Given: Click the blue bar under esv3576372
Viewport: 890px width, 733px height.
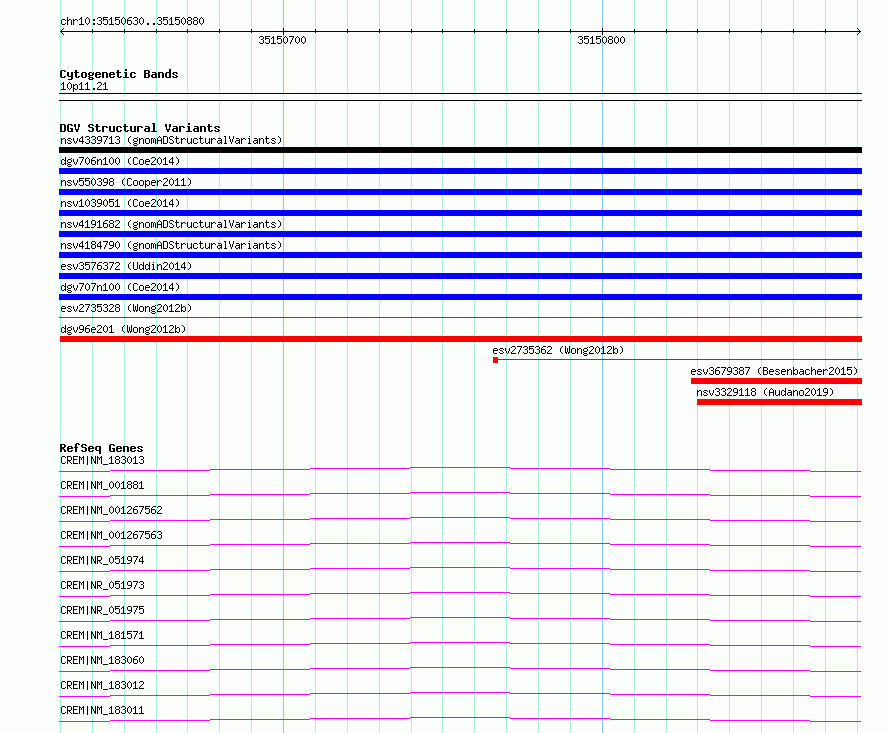Looking at the screenshot, I should (460, 276).
